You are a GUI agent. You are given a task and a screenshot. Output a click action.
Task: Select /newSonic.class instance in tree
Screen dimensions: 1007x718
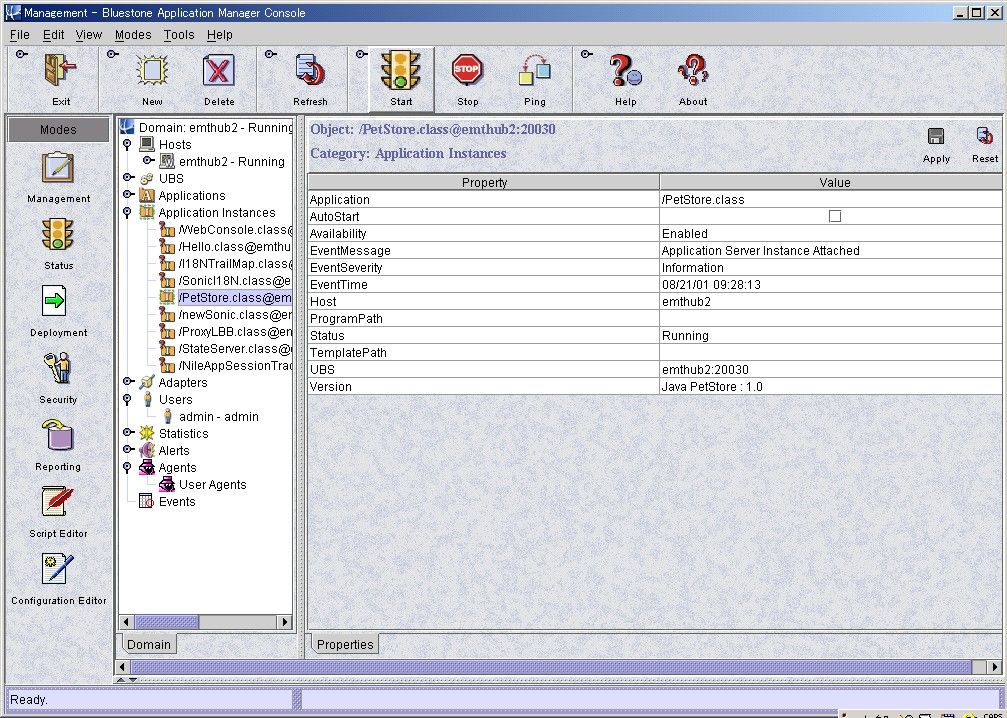click(x=235, y=315)
